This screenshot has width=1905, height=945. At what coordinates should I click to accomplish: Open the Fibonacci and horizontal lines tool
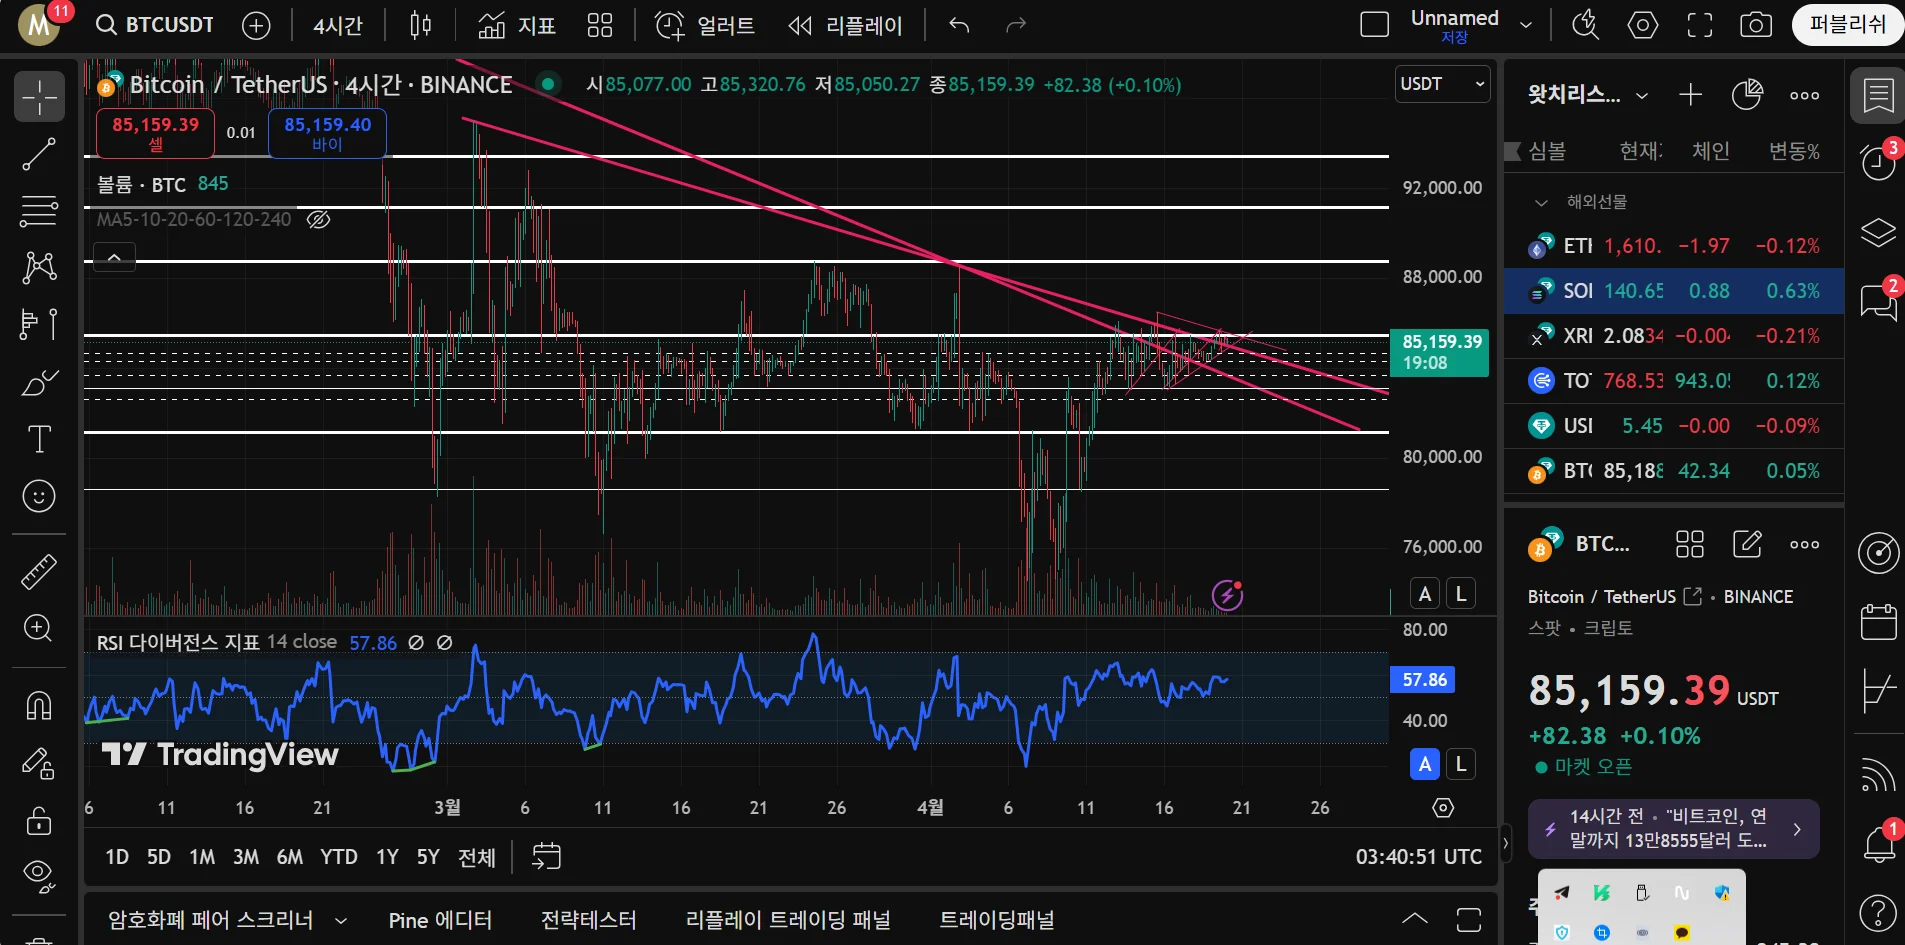tap(39, 211)
